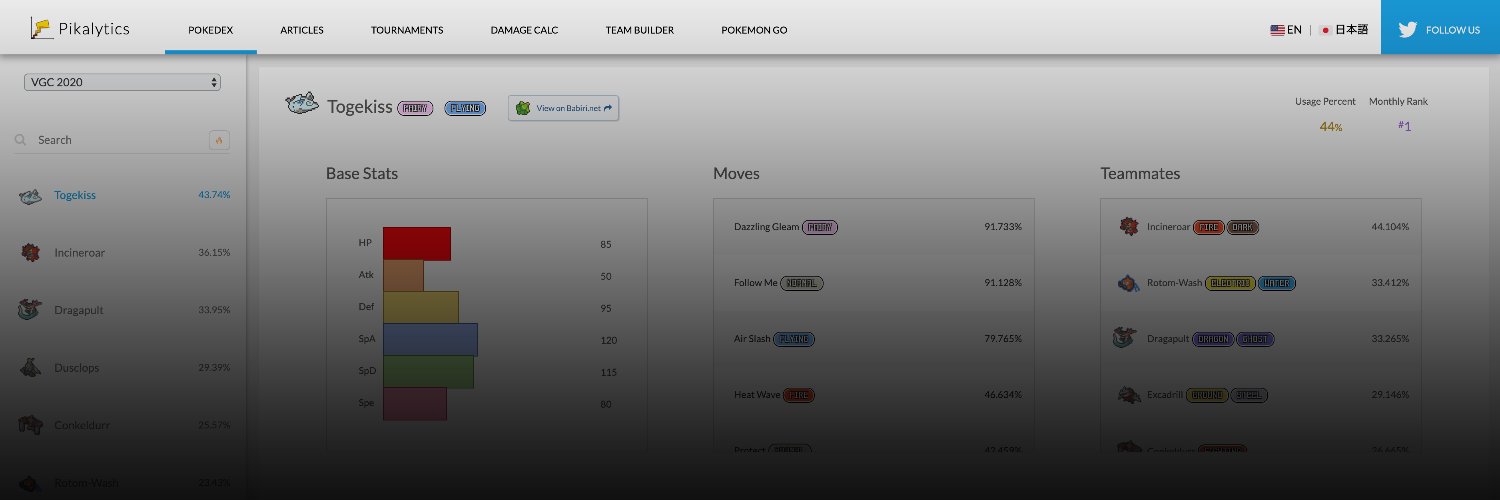Click Ghost type badge for Dragapult teammate
The height and width of the screenshot is (500, 1500).
pos(1255,339)
